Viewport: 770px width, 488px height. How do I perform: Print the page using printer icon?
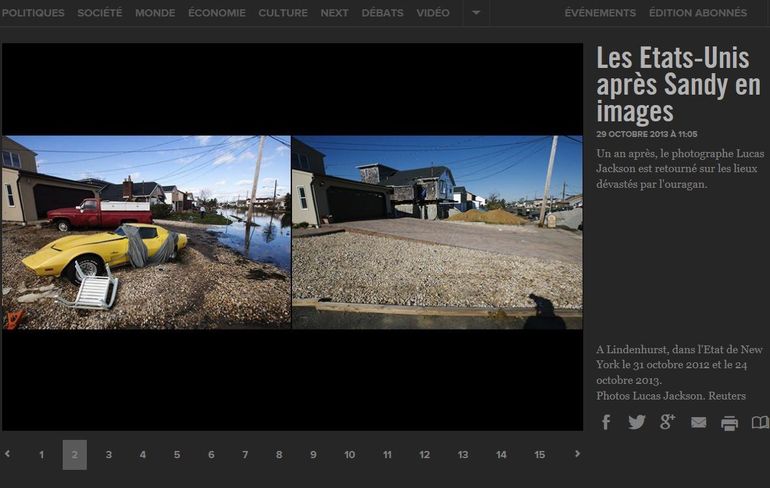[729, 422]
